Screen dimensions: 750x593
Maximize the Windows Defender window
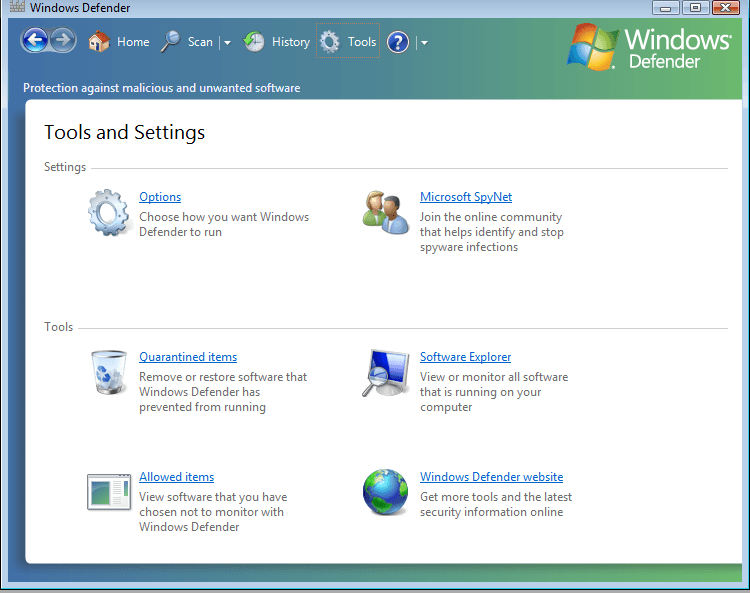695,8
